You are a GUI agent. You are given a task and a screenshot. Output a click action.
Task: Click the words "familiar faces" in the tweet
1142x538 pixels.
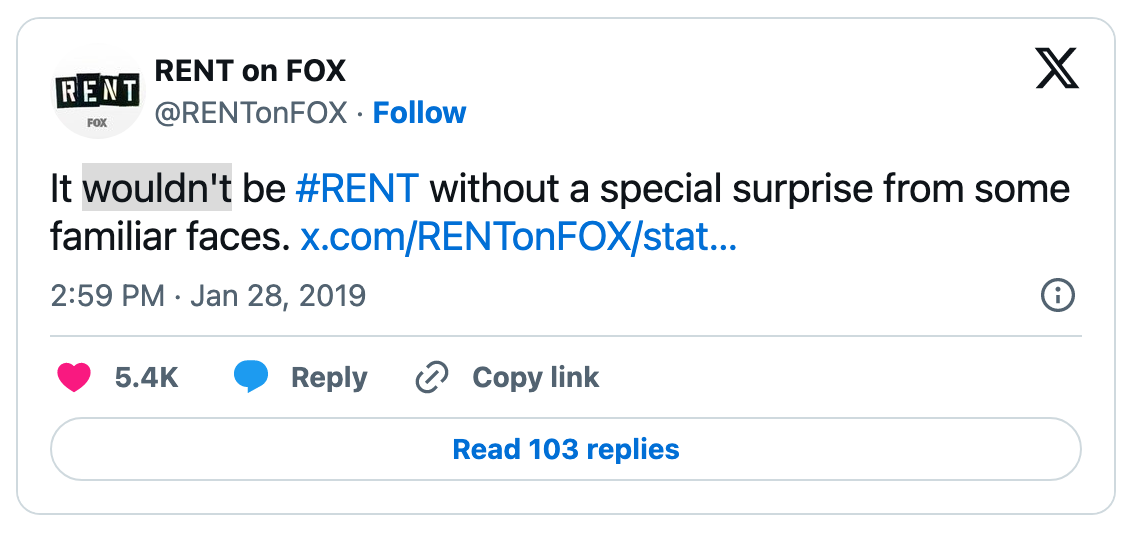169,239
